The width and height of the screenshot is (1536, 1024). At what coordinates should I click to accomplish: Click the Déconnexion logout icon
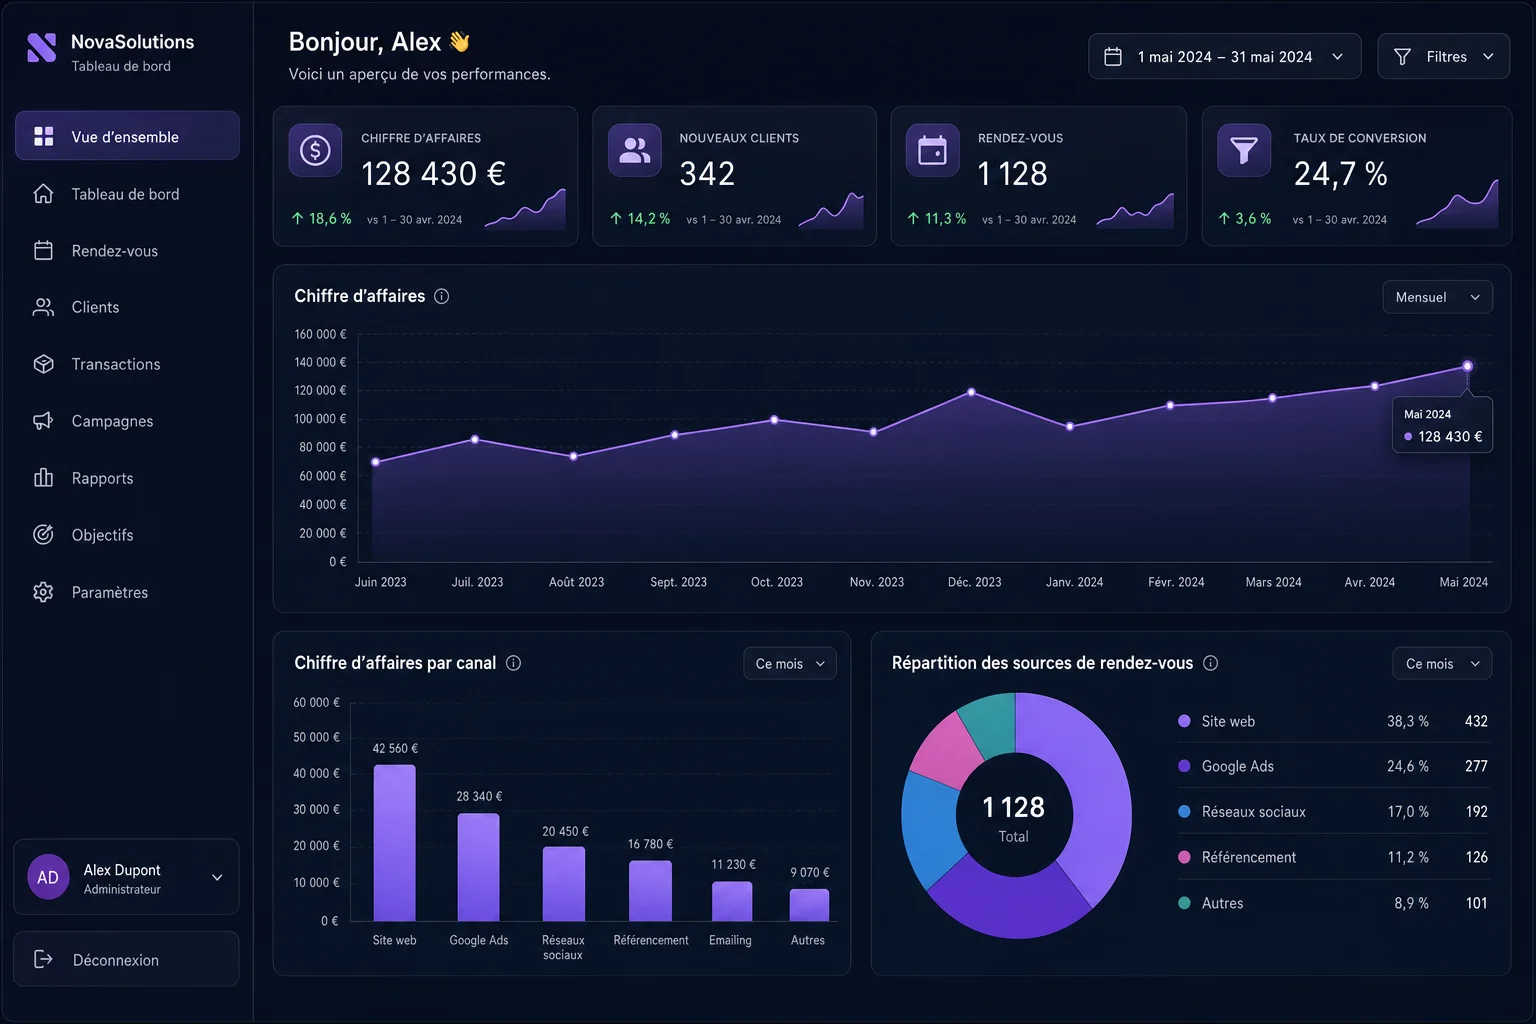coord(43,959)
